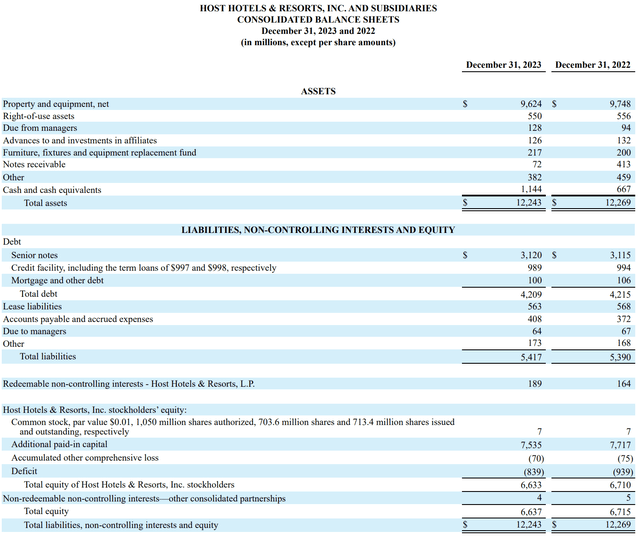Click the 173 Other liabilities value
Screen dimensions: 640x538
click(x=535, y=343)
